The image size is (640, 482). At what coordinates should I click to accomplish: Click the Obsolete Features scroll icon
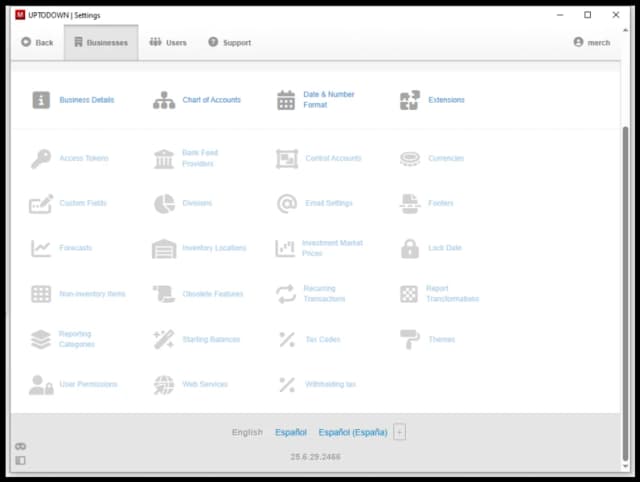point(164,294)
